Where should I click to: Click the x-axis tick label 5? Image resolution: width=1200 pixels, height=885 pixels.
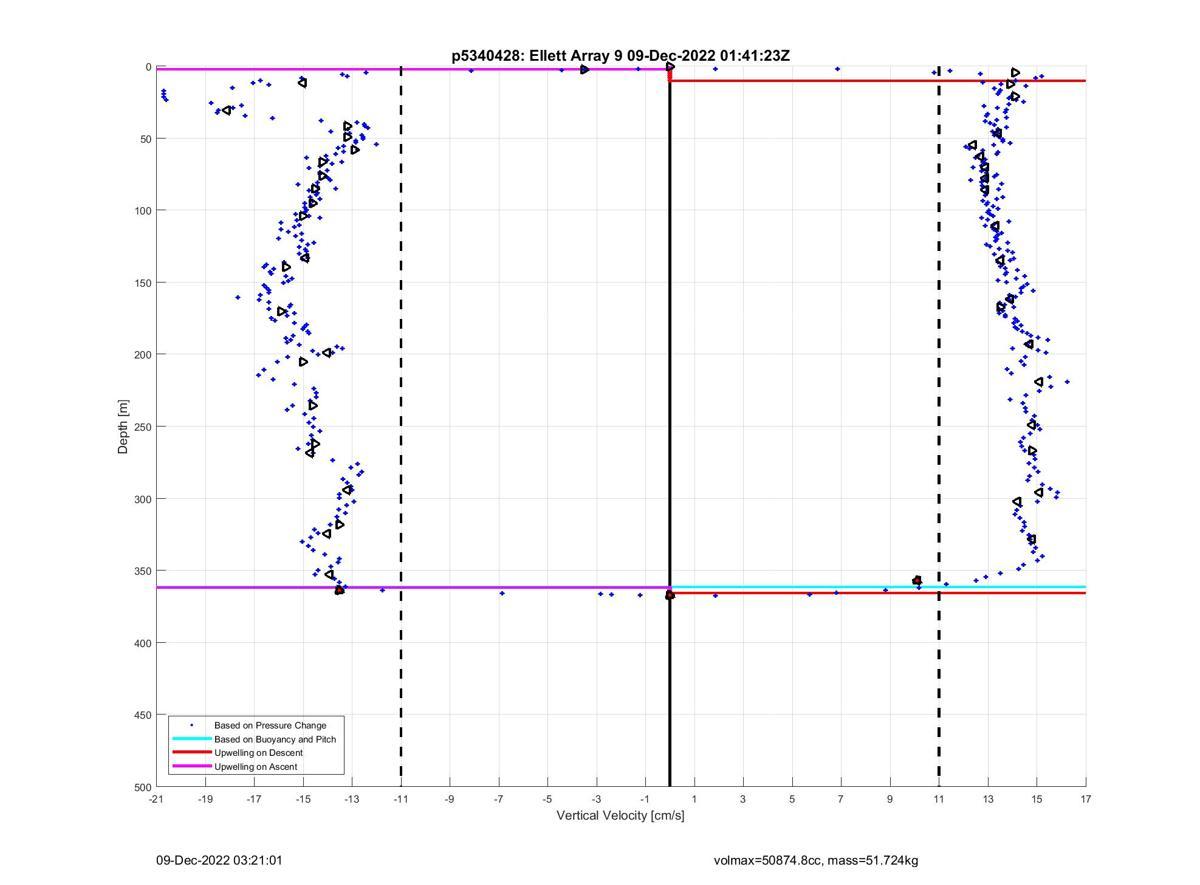coord(792,799)
